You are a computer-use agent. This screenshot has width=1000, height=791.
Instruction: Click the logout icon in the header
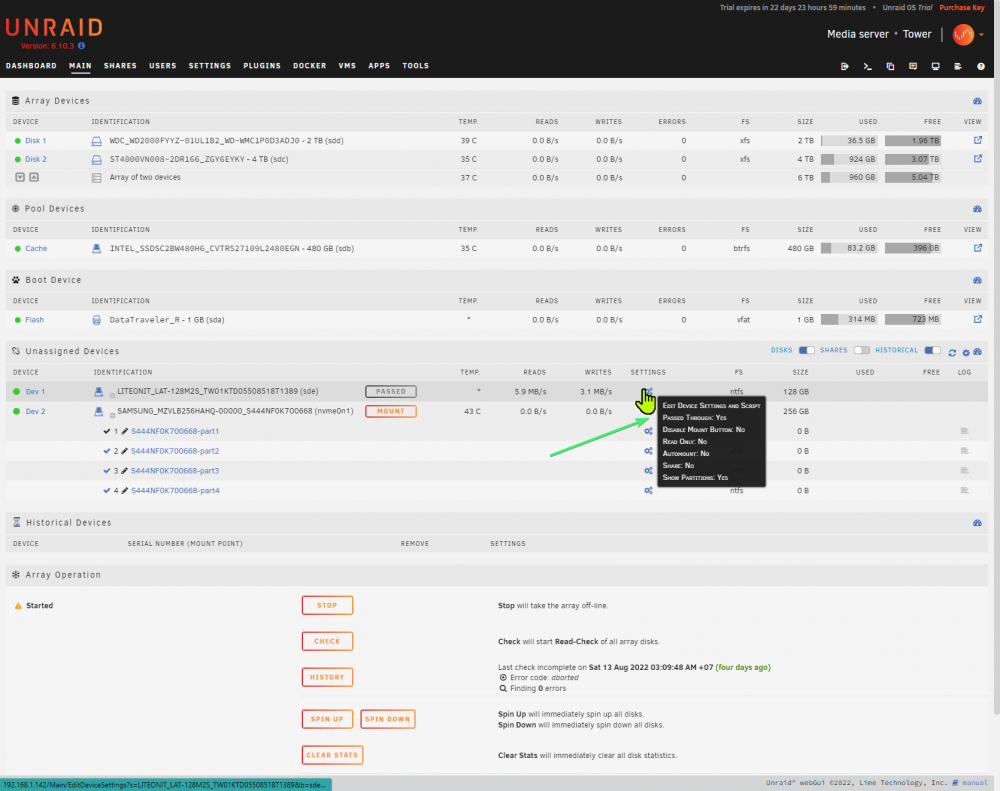pyautogui.click(x=844, y=66)
